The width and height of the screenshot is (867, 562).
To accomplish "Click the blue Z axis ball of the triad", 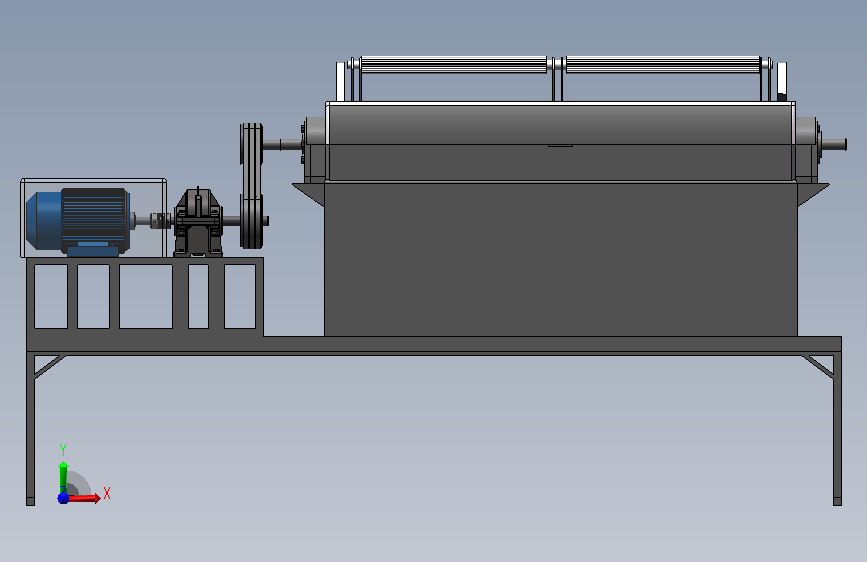I will (63, 498).
